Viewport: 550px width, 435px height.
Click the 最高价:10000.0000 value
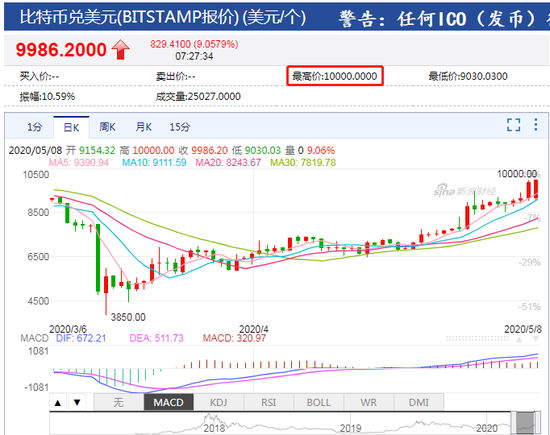335,76
